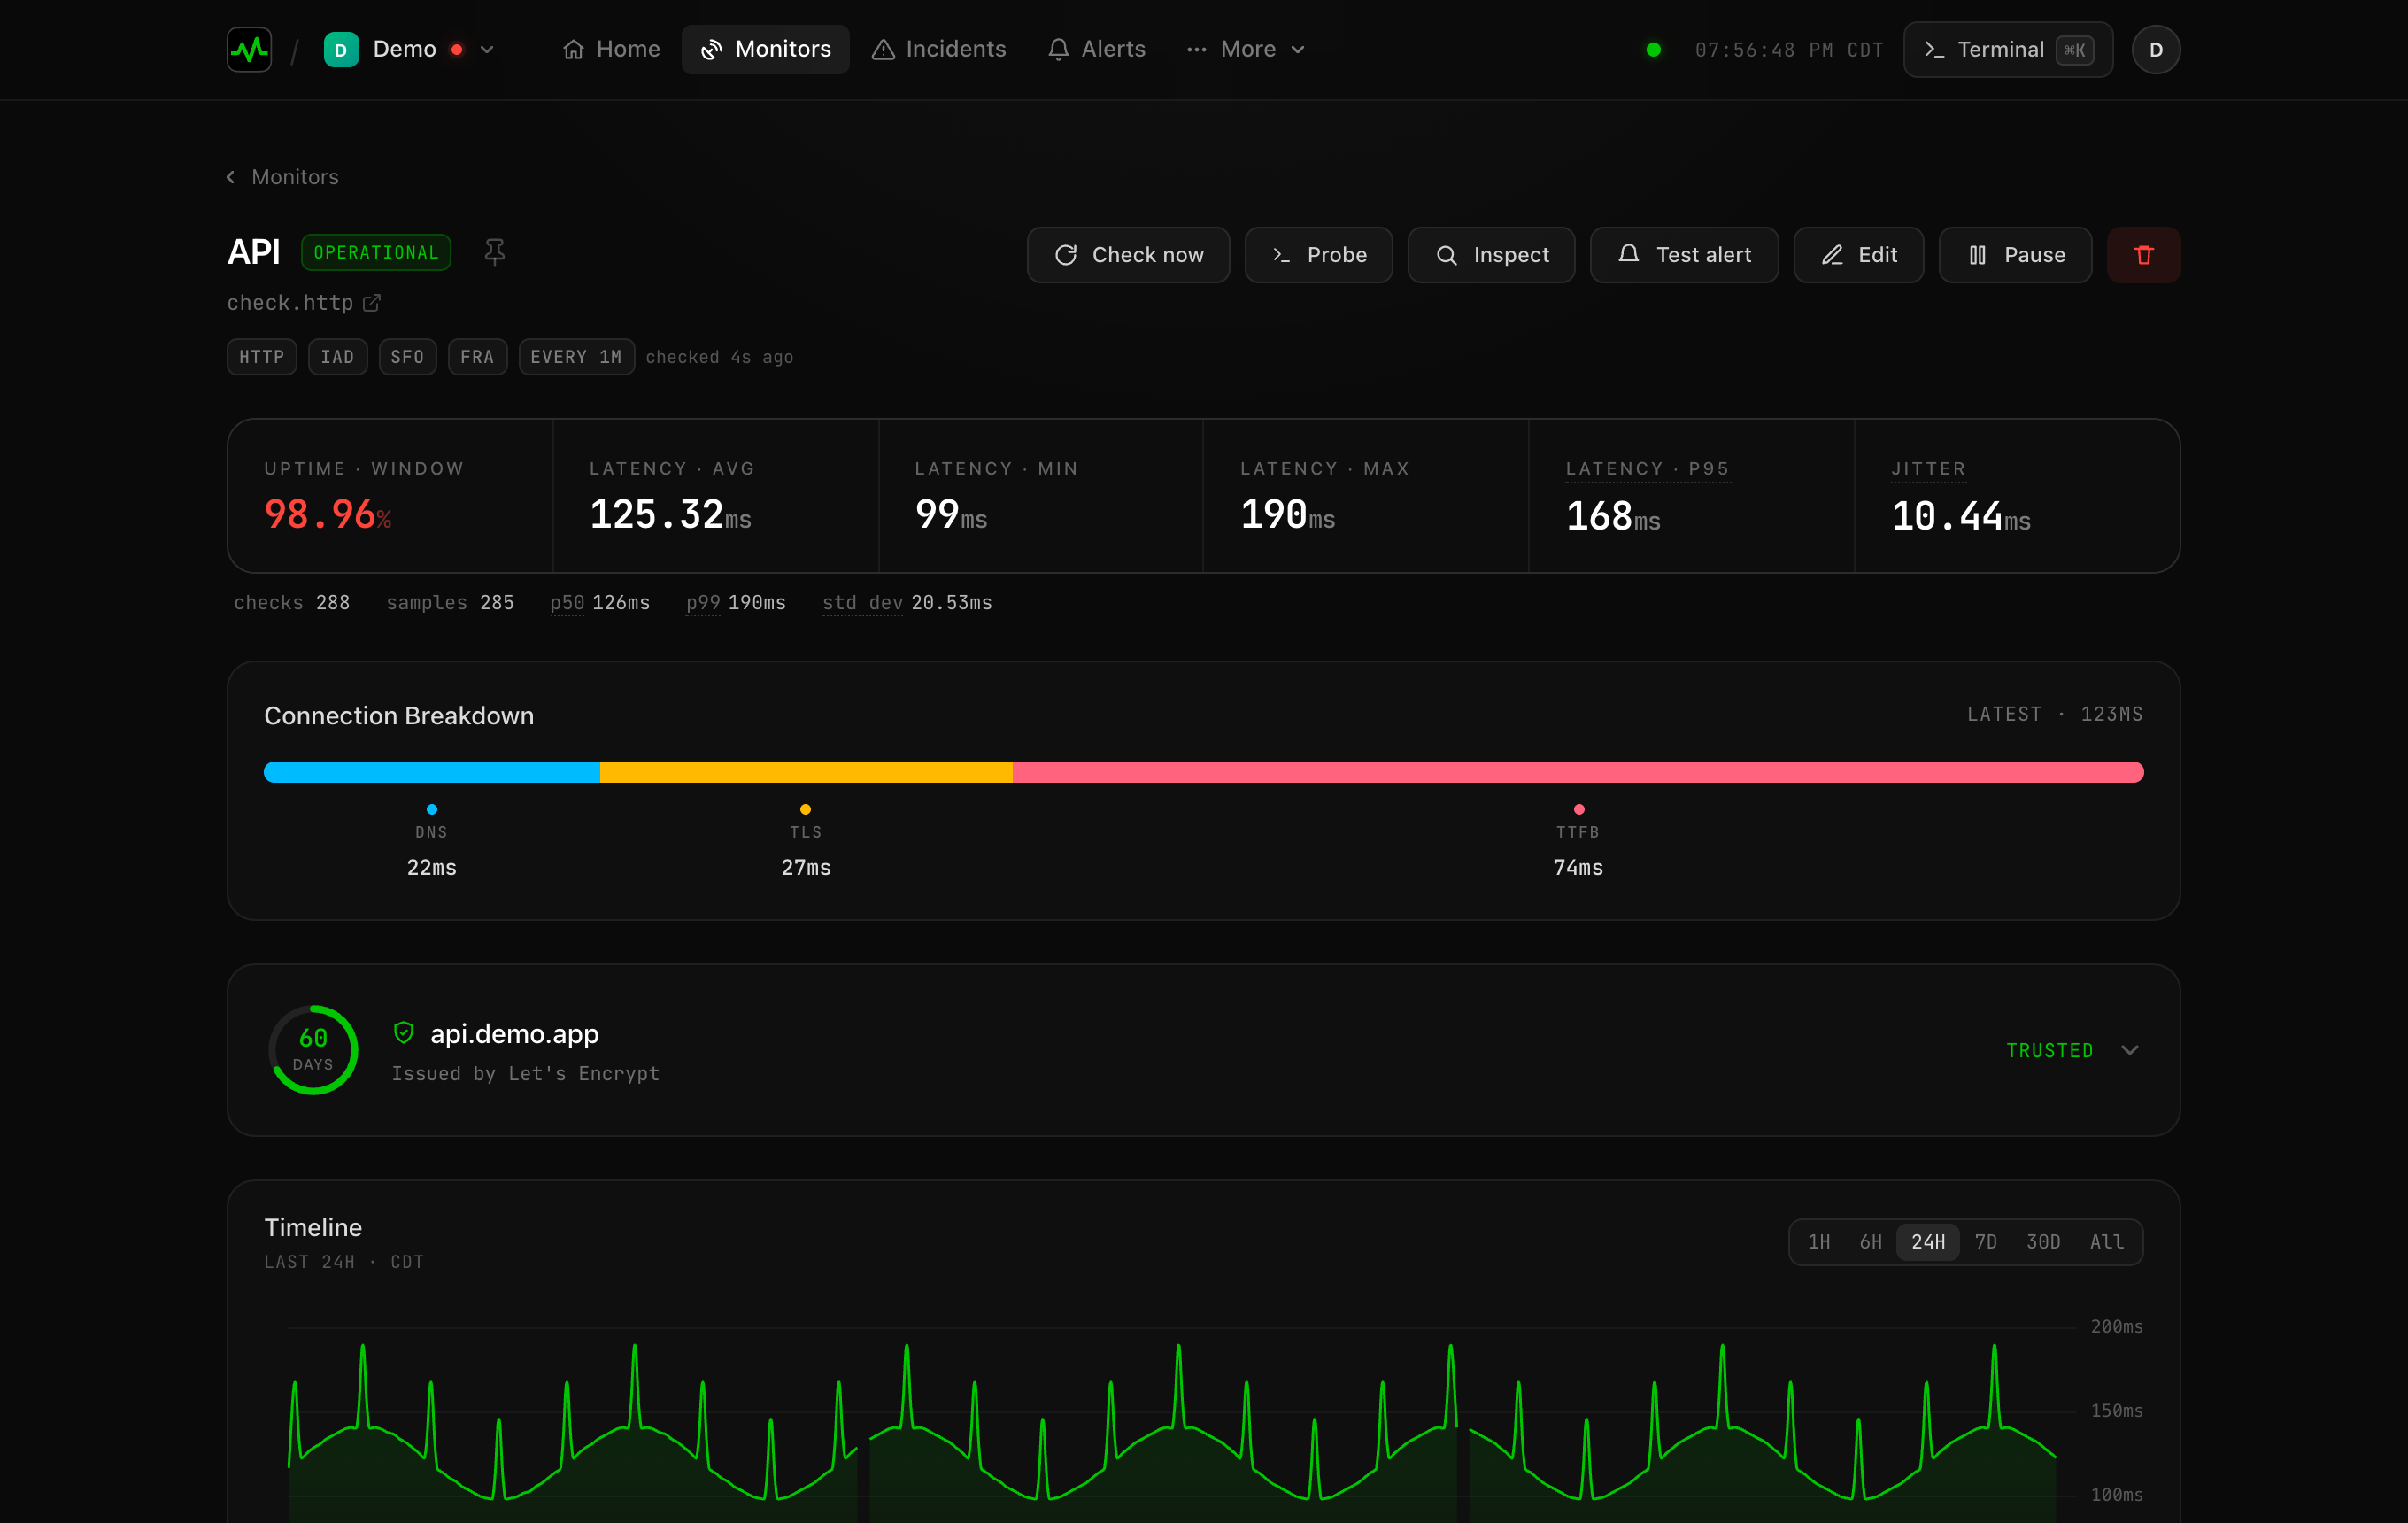Click the green D workspace avatar
2408x1523 pixels.
point(341,49)
